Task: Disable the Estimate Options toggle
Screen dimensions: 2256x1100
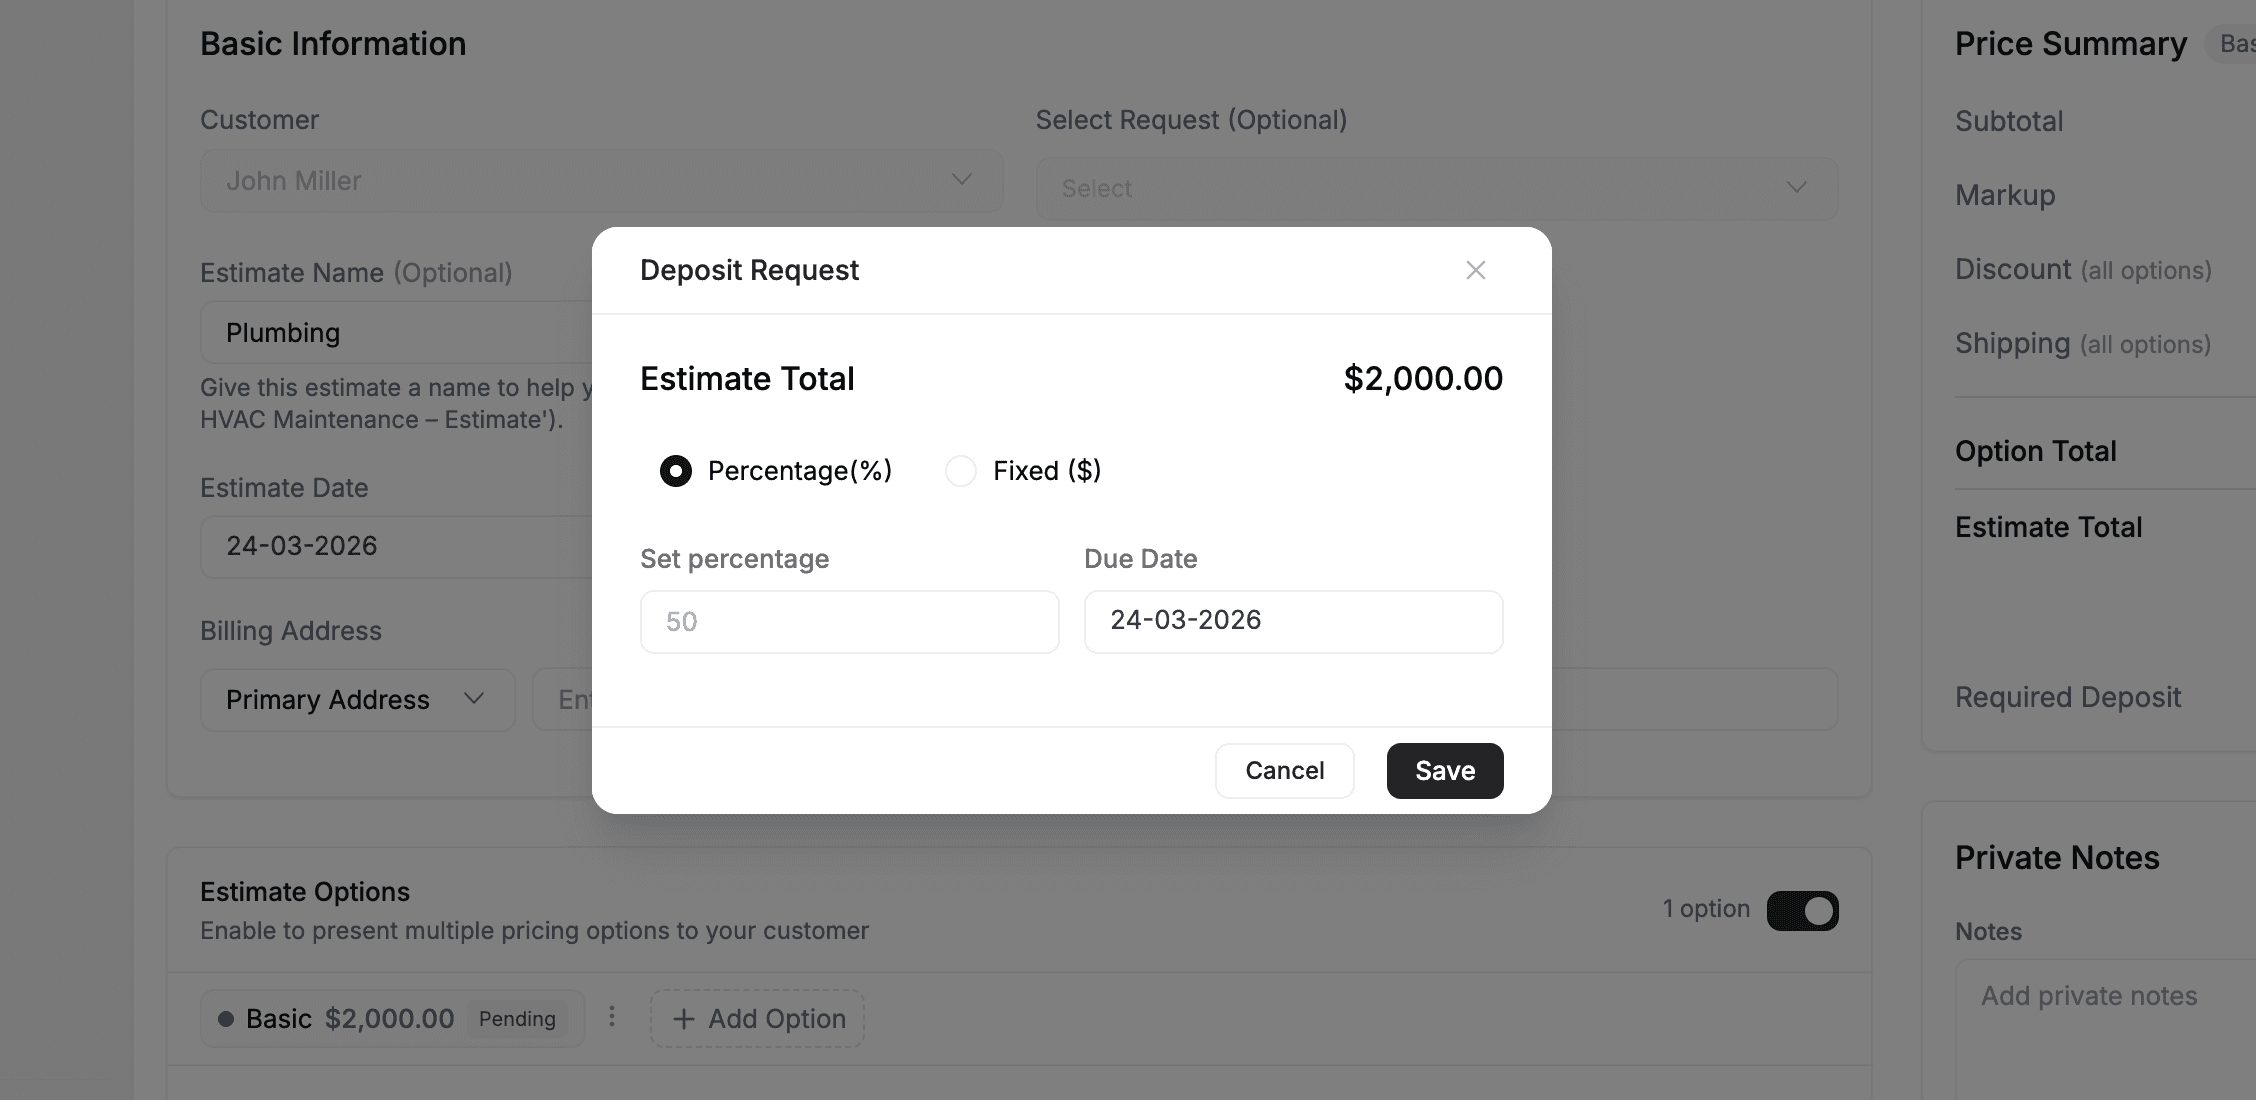Action: 1802,910
